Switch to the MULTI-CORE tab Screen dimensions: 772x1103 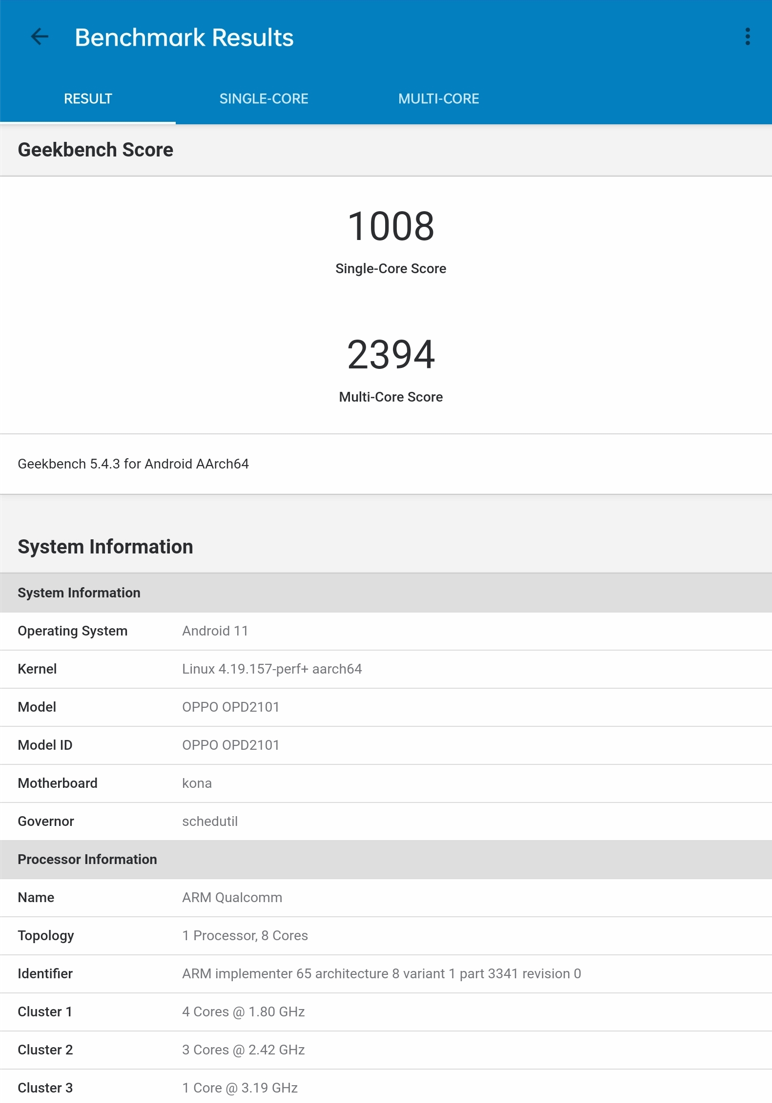[438, 98]
